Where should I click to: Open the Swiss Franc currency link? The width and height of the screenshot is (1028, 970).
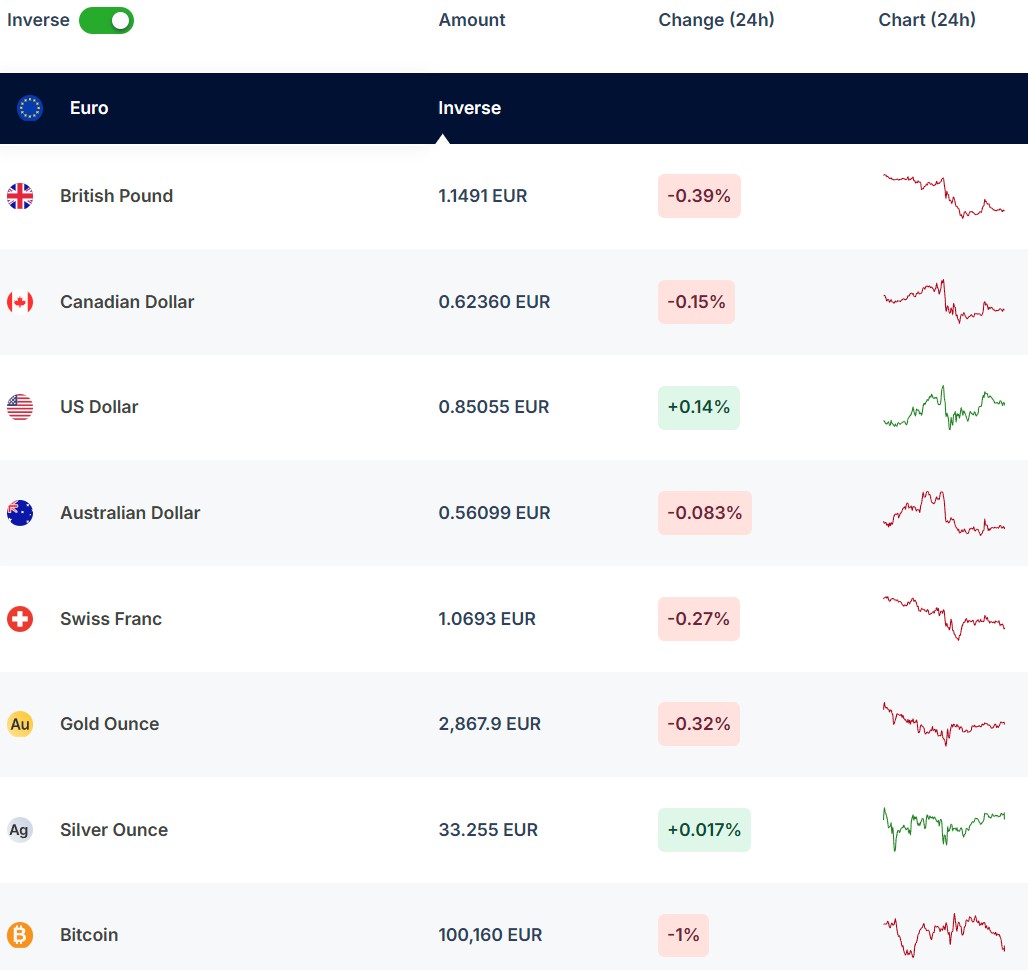click(110, 619)
